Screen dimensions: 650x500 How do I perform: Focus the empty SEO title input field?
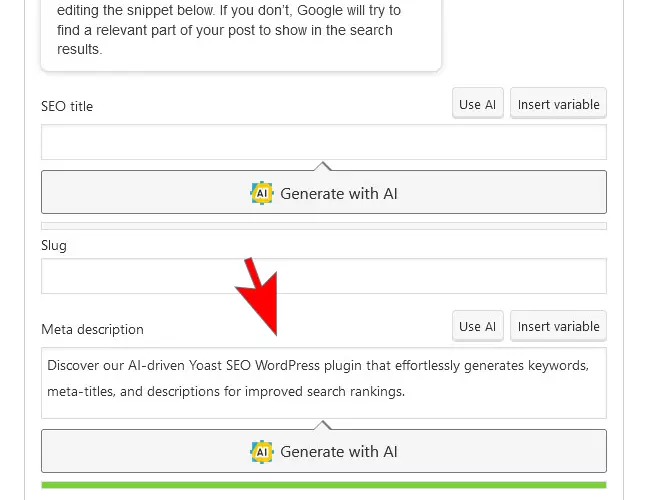point(323,142)
